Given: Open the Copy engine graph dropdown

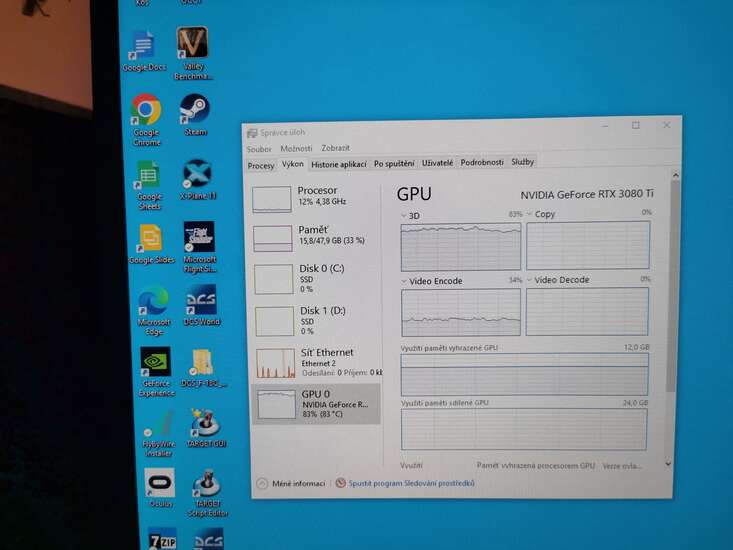Looking at the screenshot, I should [x=530, y=214].
